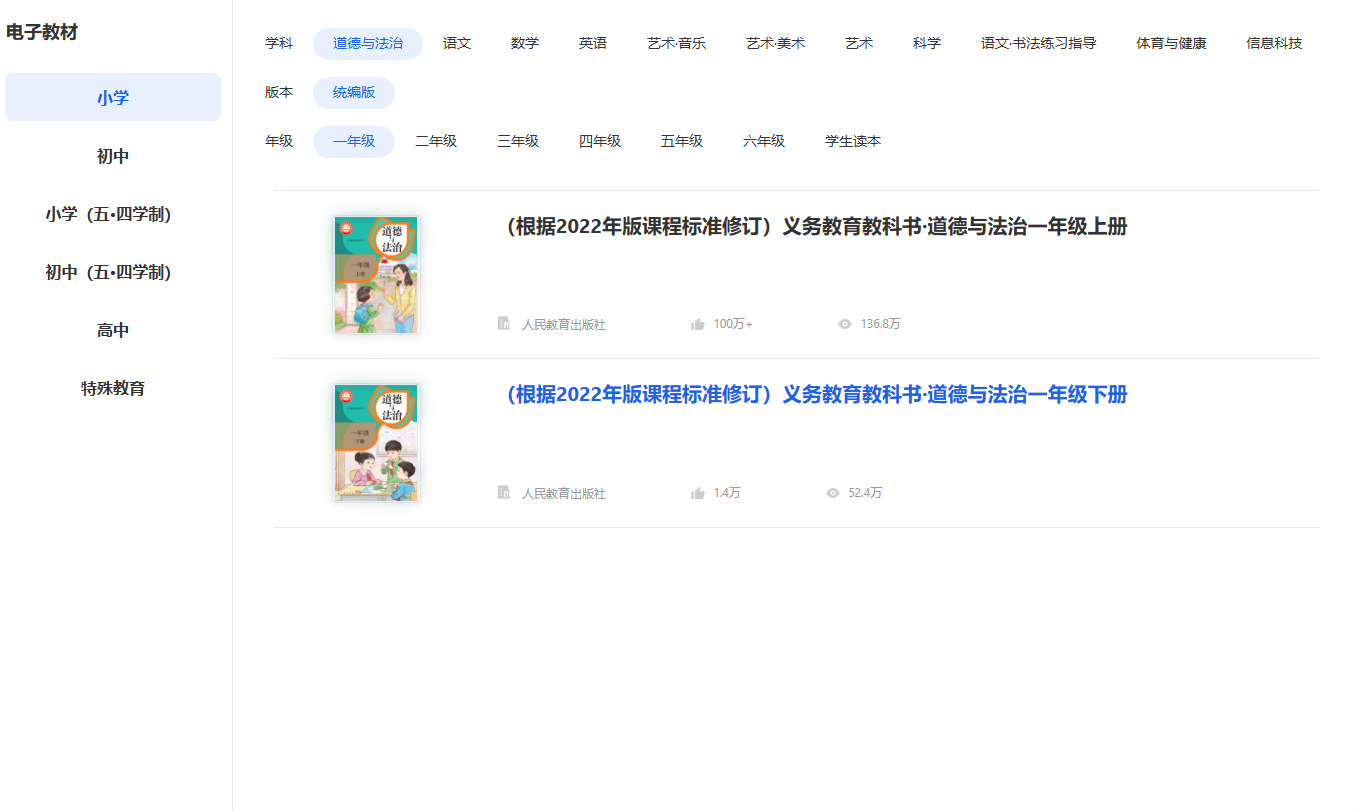
Task: Switch to the 初中 section in sidebar
Action: pos(112,155)
